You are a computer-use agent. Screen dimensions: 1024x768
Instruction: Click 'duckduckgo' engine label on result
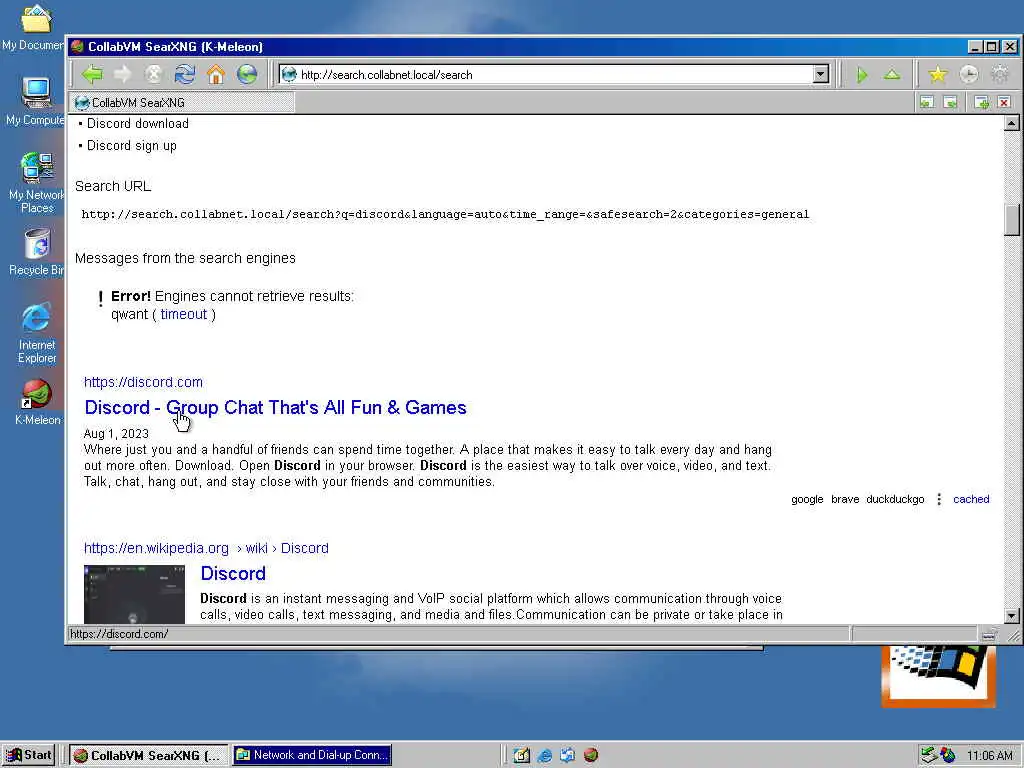tap(895, 499)
